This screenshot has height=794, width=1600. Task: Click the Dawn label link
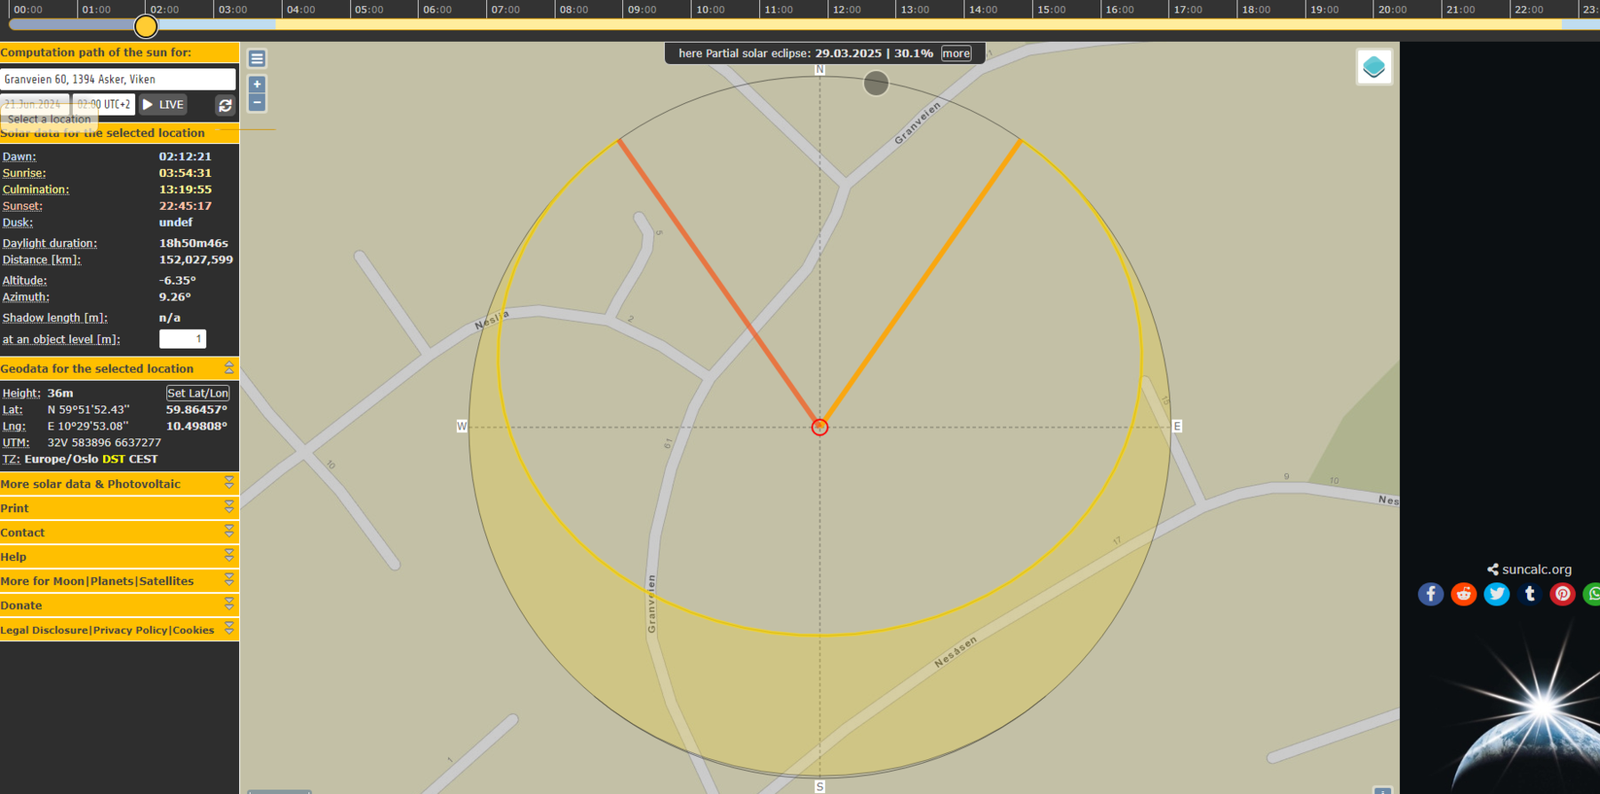pos(19,157)
